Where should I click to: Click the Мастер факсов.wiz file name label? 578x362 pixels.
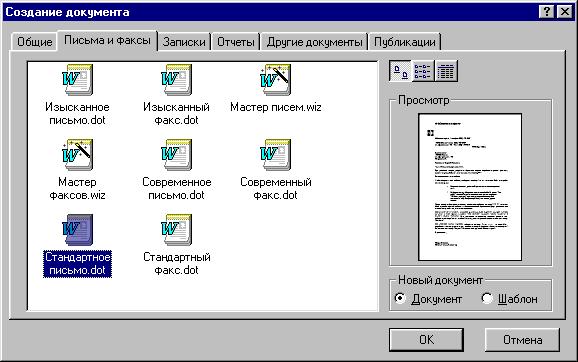click(77, 188)
